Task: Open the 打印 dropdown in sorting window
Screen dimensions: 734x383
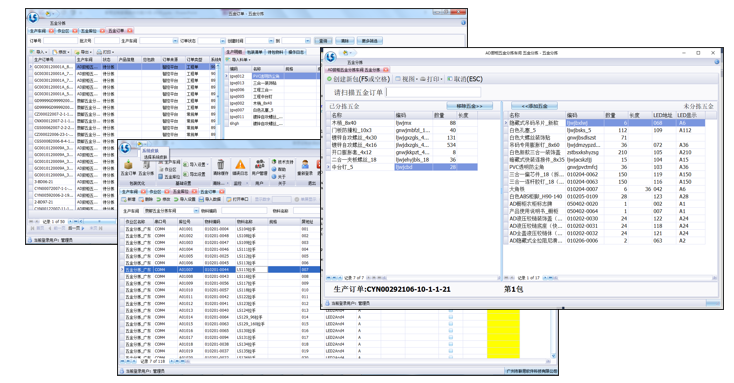Action: tap(431, 79)
